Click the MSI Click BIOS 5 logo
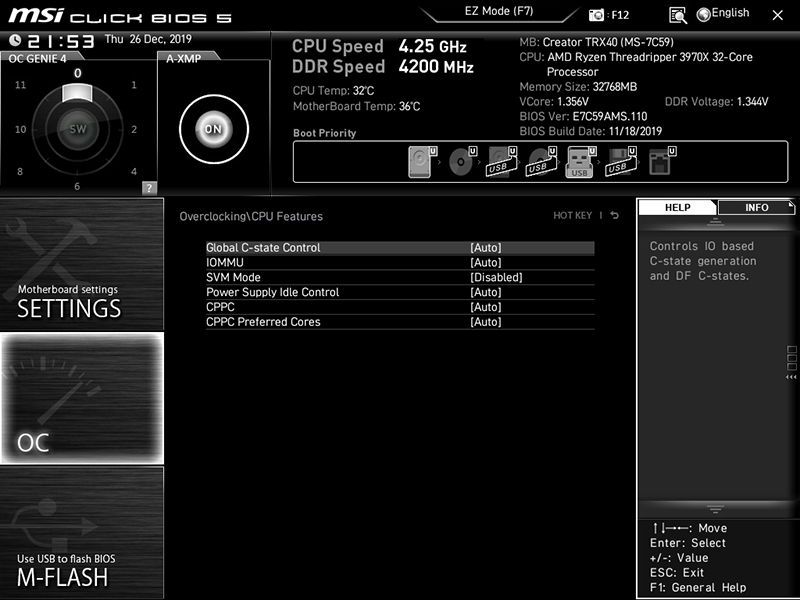 [120, 16]
